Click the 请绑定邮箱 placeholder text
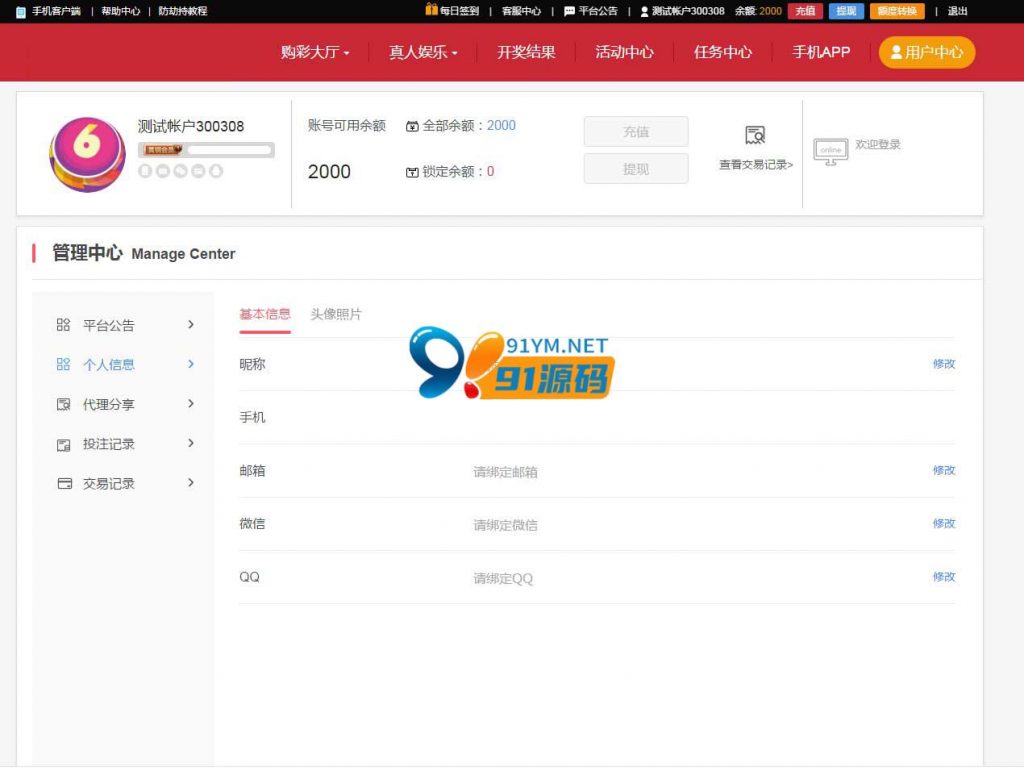This screenshot has height=771, width=1024. 505,472
